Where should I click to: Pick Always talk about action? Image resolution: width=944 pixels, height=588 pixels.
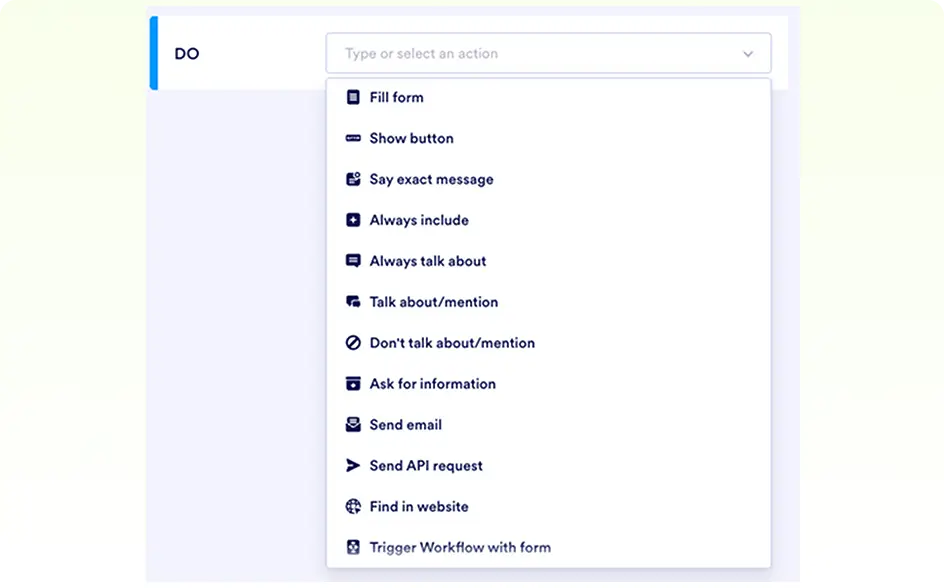(x=428, y=261)
